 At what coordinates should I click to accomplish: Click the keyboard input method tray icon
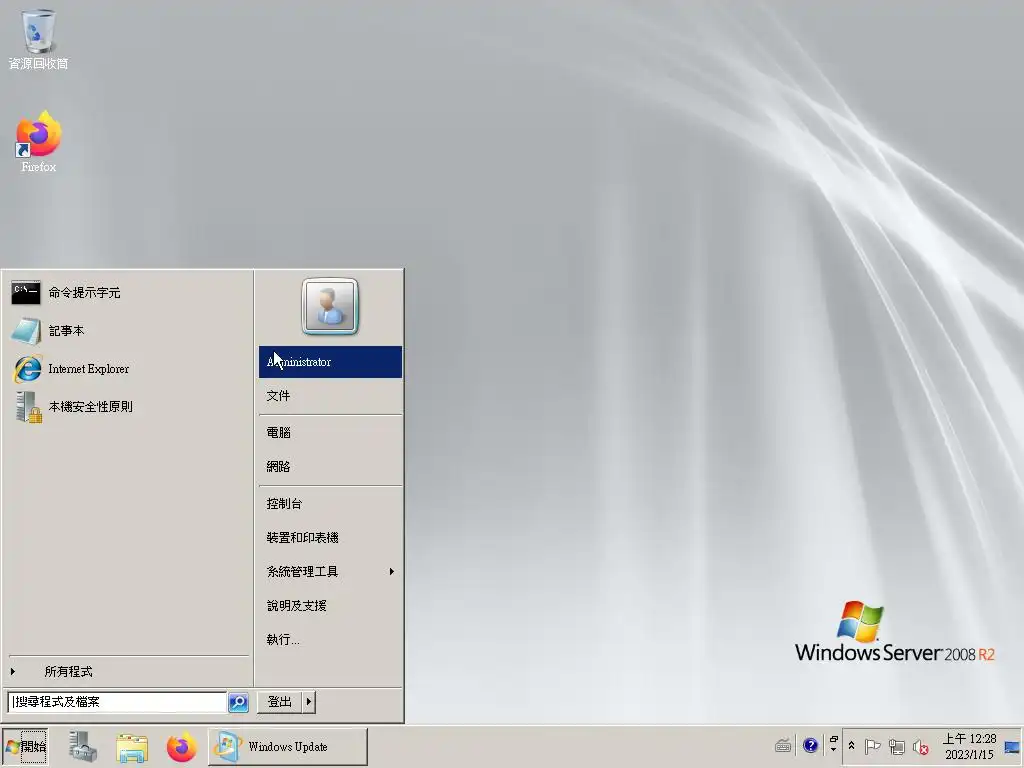pyautogui.click(x=783, y=745)
